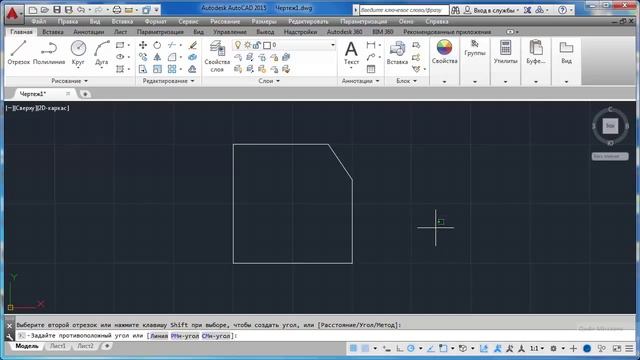This screenshot has width=640, height=360.
Task: Click the Trim tool icon
Action: pyautogui.click(x=172, y=45)
